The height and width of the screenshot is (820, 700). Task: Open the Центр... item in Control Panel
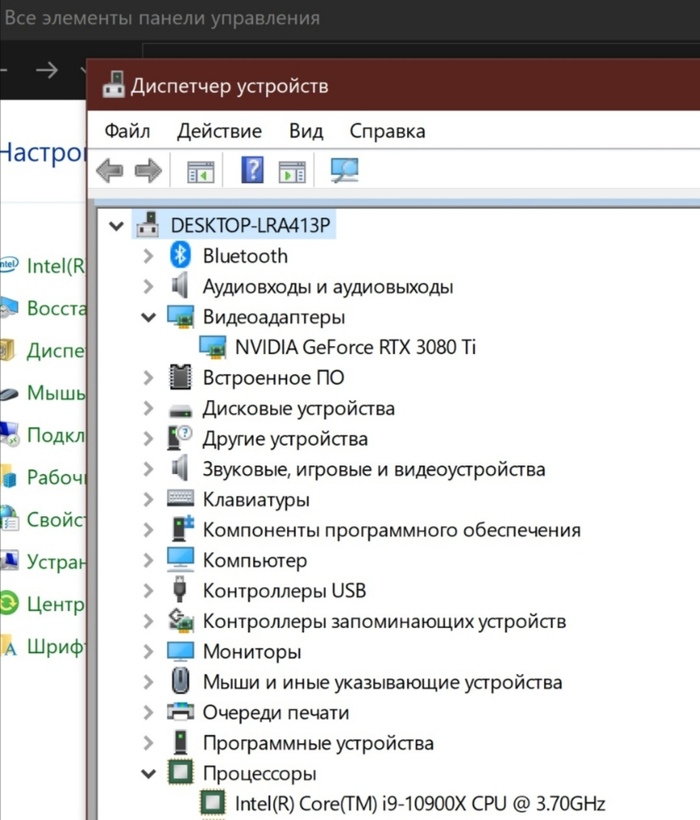point(55,605)
